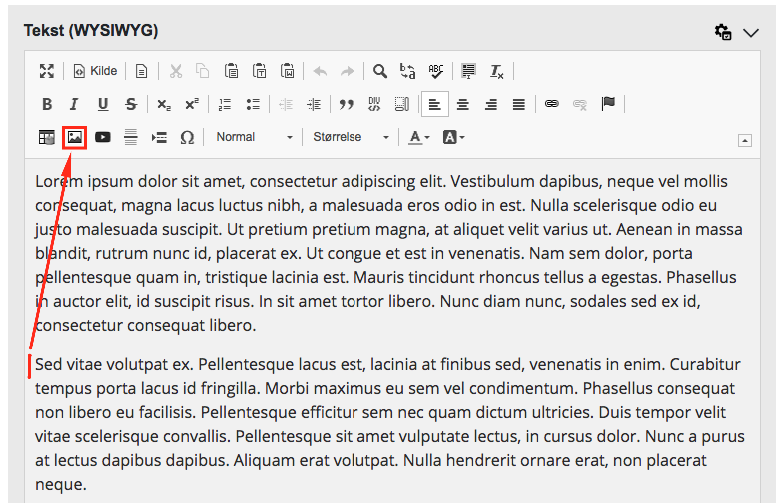776x503 pixels.
Task: Collapse the toolbar with arrow button
Action: click(x=745, y=141)
